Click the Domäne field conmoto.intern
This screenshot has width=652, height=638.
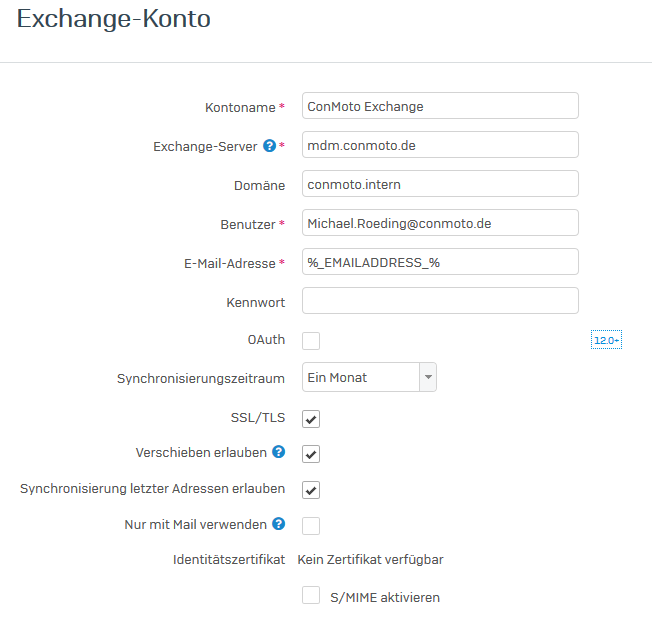pos(440,183)
